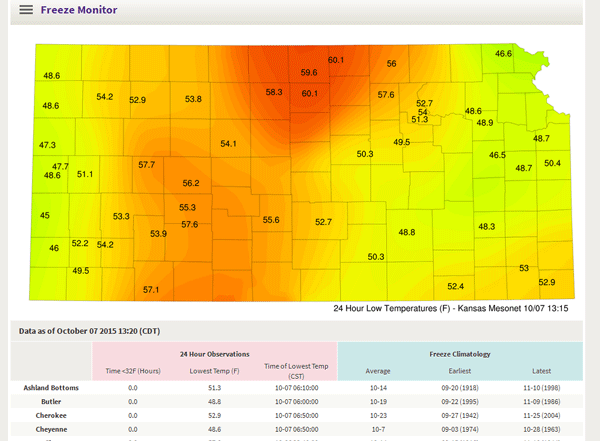Open the hamburger menu beside Freeze Monitor
600x441 pixels.
click(25, 10)
